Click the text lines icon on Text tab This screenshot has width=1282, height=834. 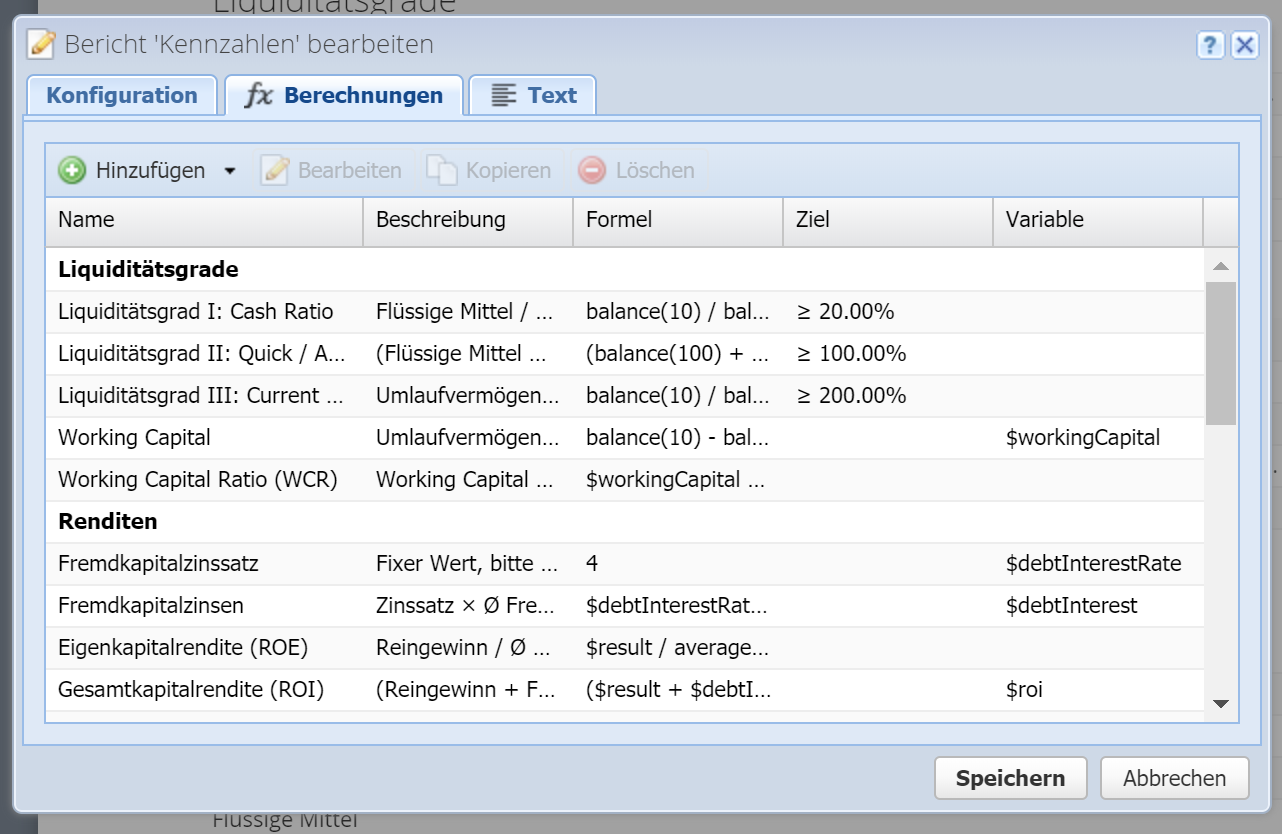[504, 96]
